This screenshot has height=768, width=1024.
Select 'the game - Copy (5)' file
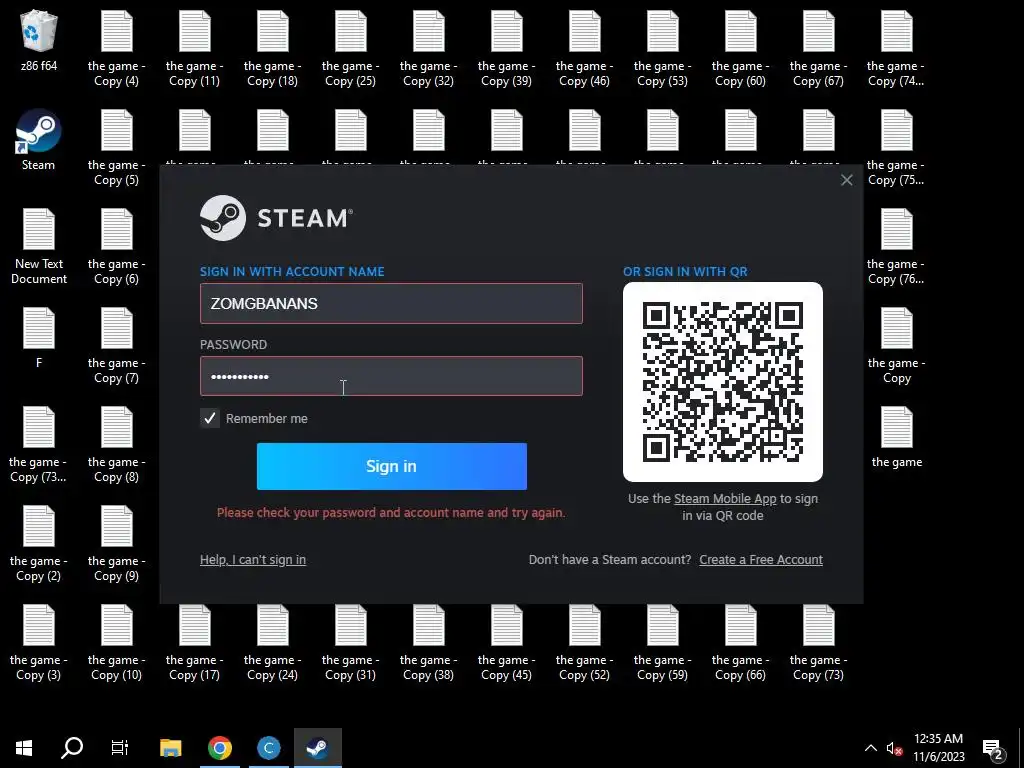[x=116, y=148]
